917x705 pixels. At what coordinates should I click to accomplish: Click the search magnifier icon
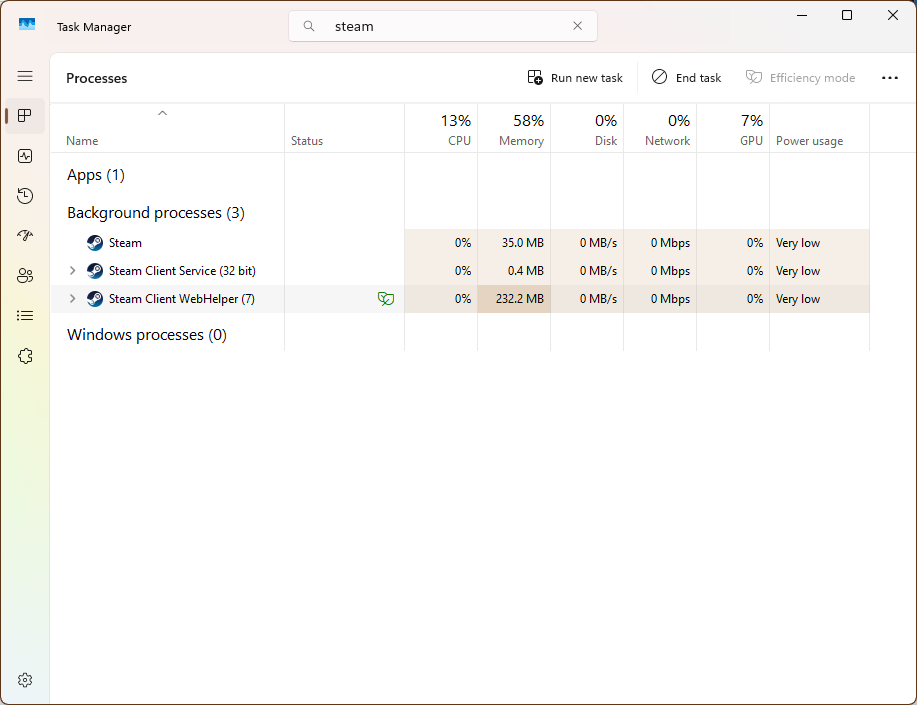[309, 26]
